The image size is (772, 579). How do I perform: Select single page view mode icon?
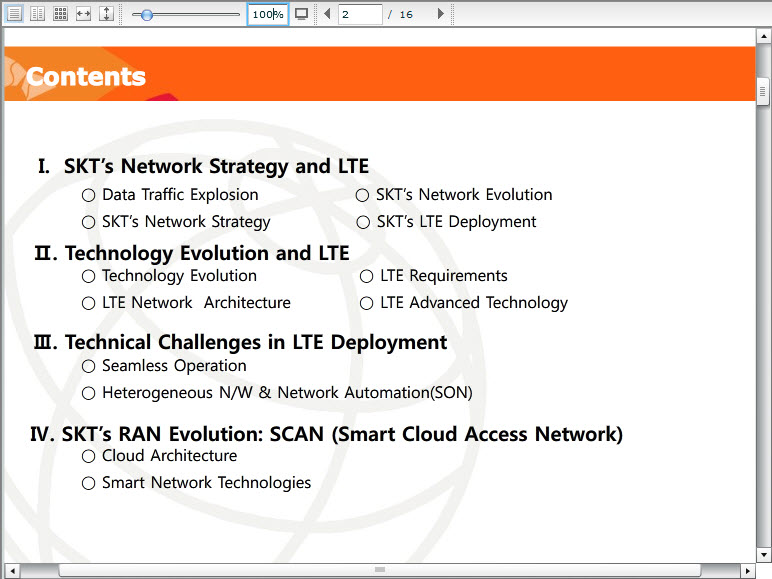tap(14, 13)
